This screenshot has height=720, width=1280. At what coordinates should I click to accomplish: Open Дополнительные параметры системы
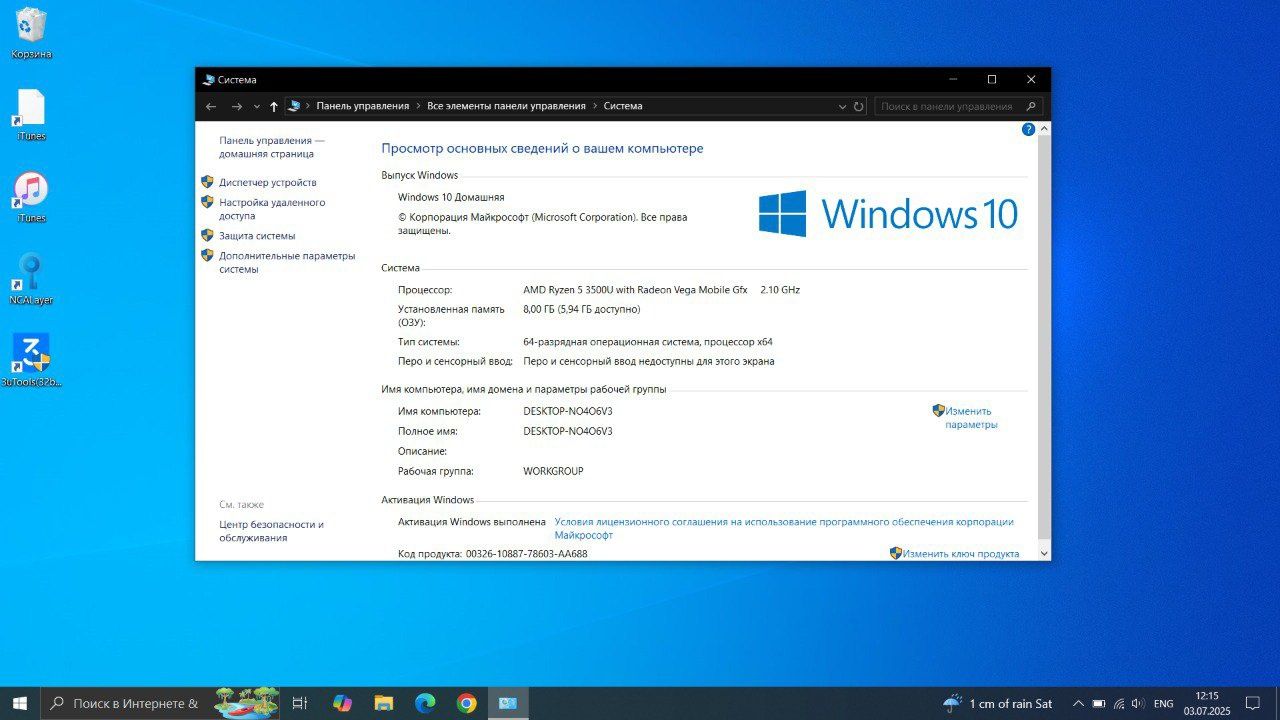pos(287,262)
